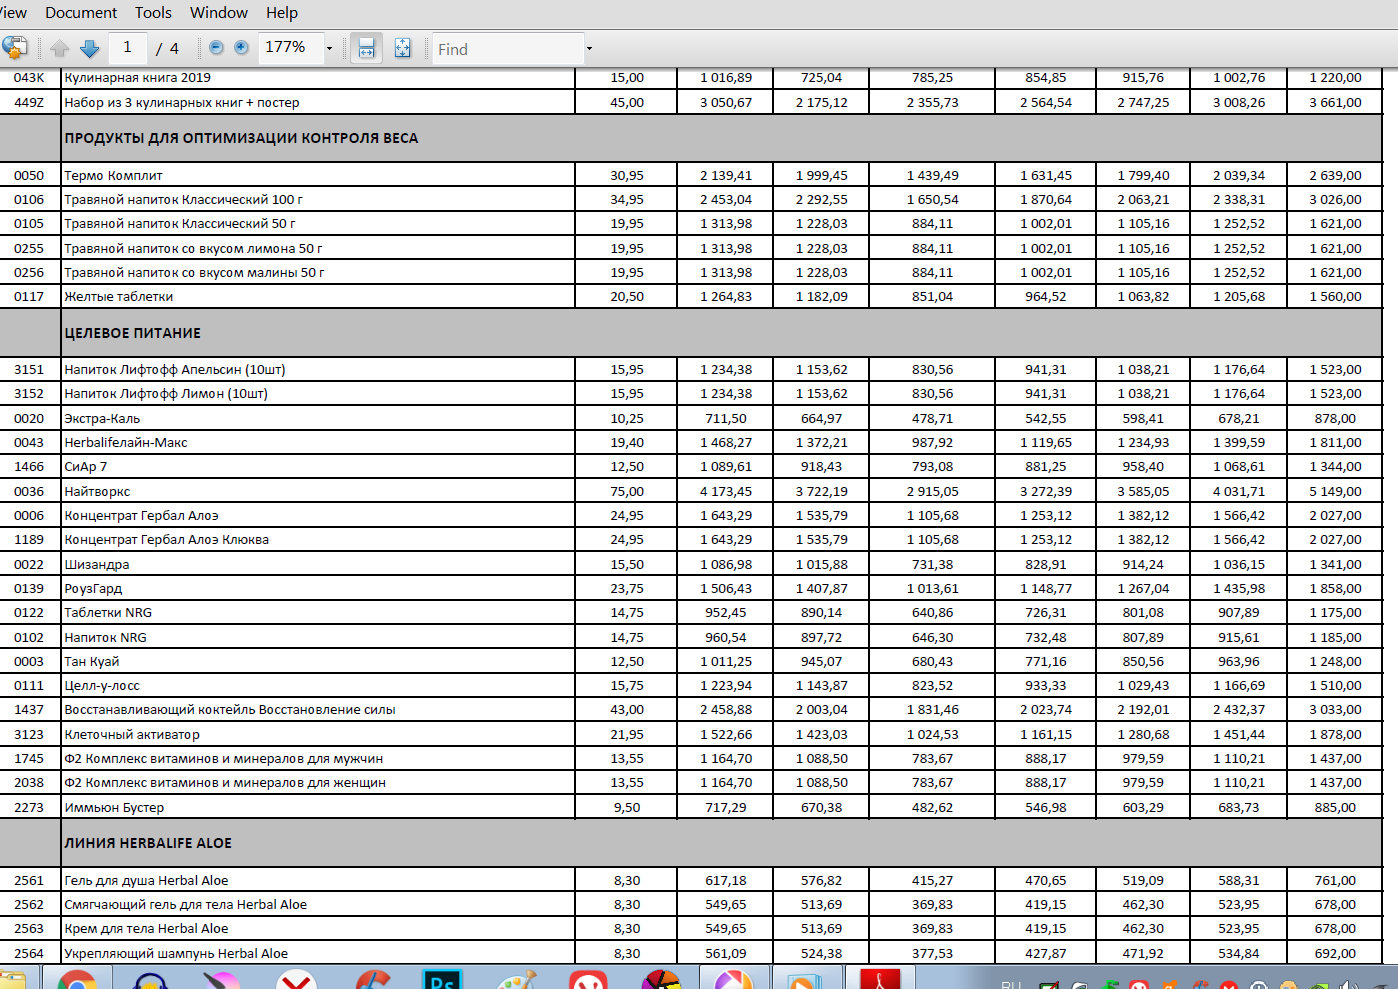The width and height of the screenshot is (1398, 989).
Task: Click 'Гель для душа Herbal Aloe'
Action: 146,880
